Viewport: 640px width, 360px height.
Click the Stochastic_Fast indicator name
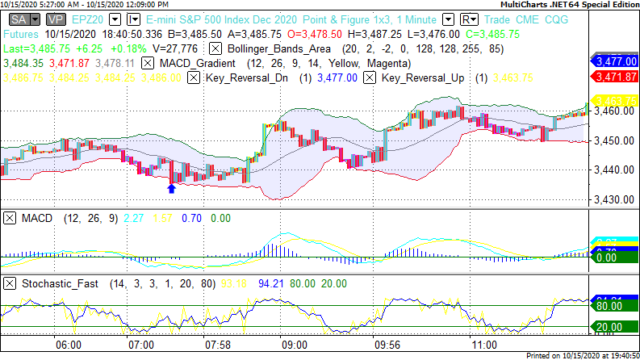60,284
